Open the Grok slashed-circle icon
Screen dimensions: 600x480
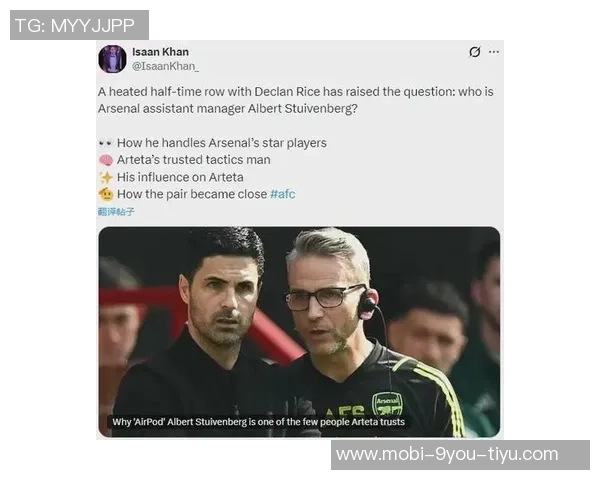coord(474,52)
